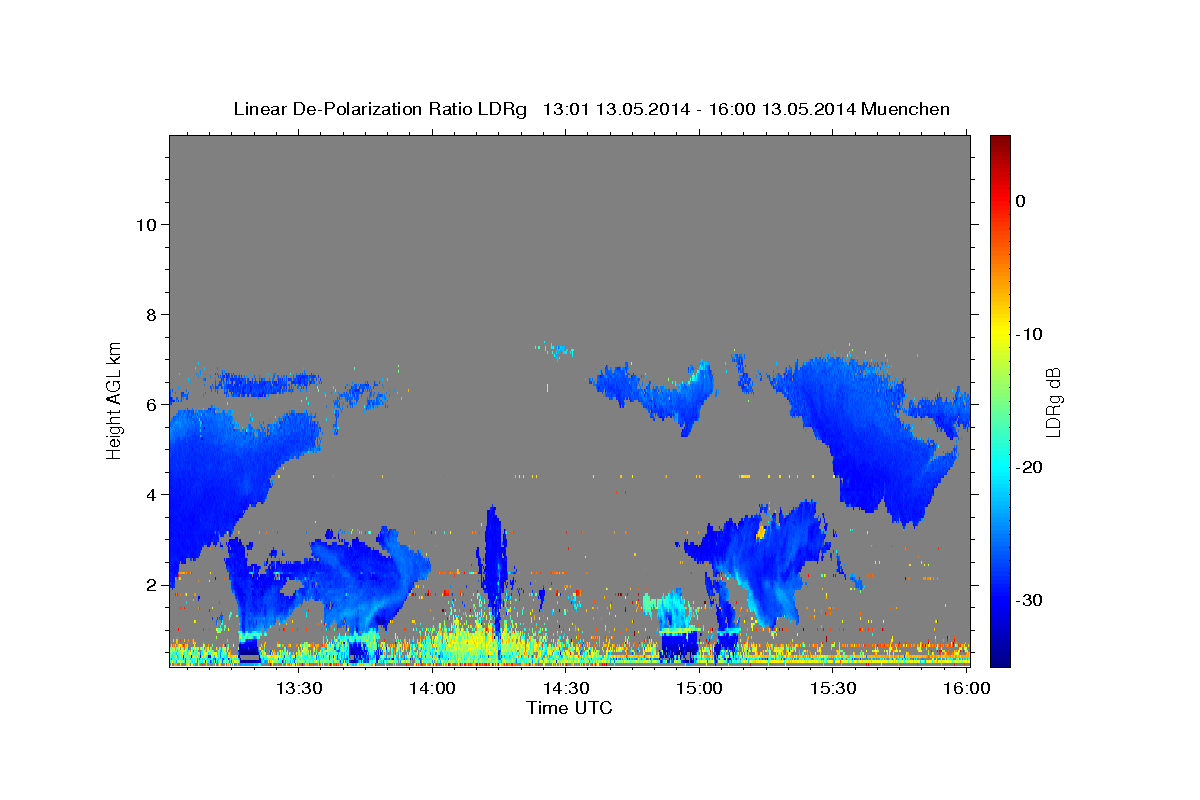Click the colorbar value -20

[x=1030, y=467]
